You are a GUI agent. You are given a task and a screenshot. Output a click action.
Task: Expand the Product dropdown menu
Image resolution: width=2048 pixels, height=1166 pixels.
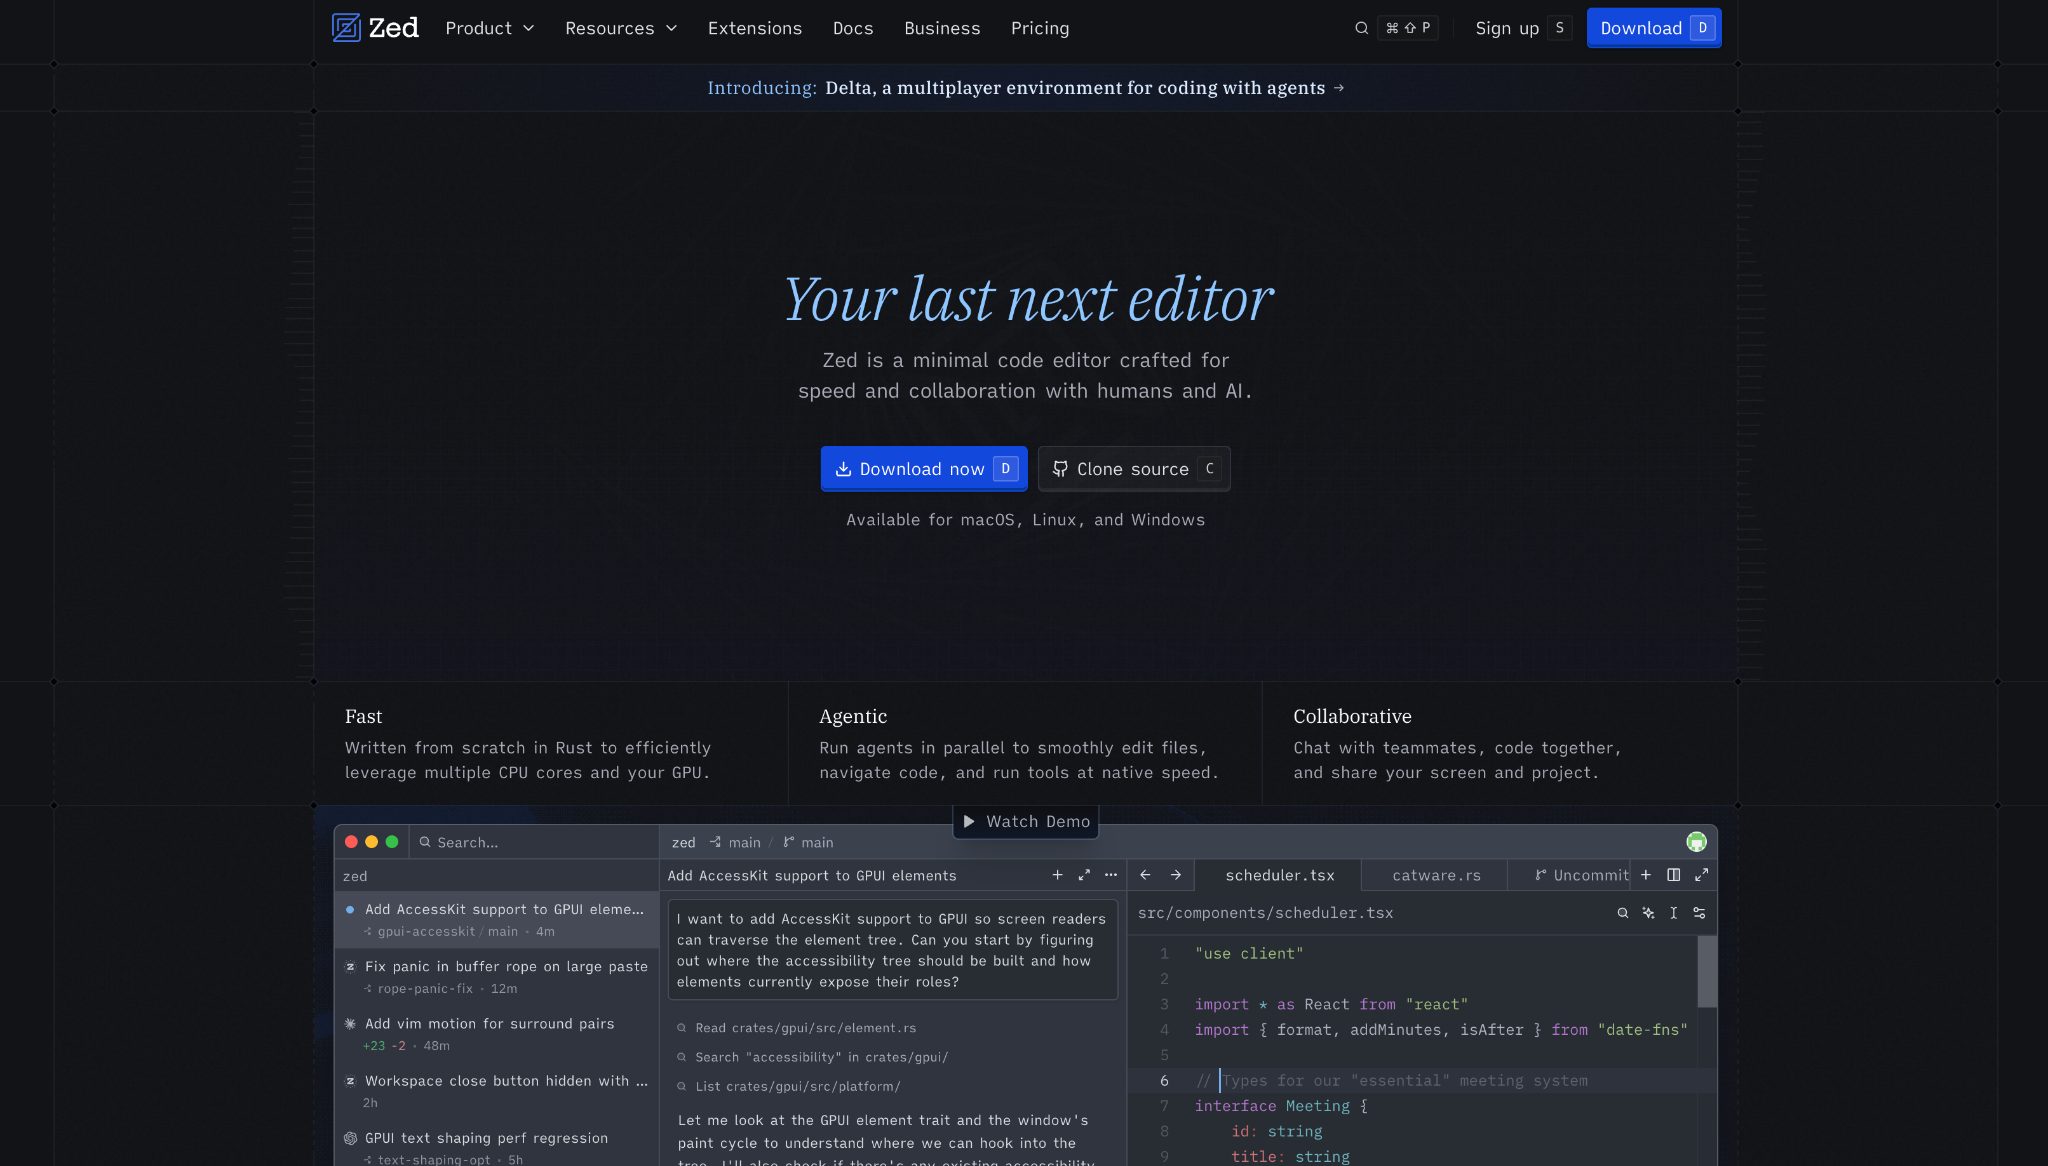490,28
